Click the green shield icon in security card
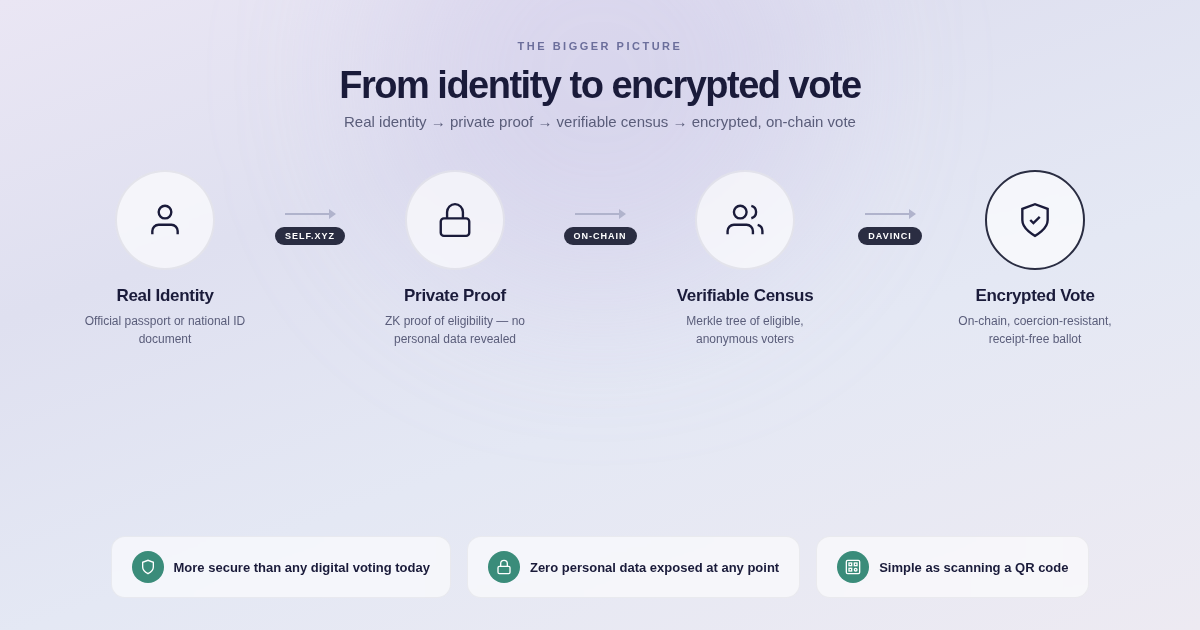This screenshot has width=1200, height=630. [148, 567]
